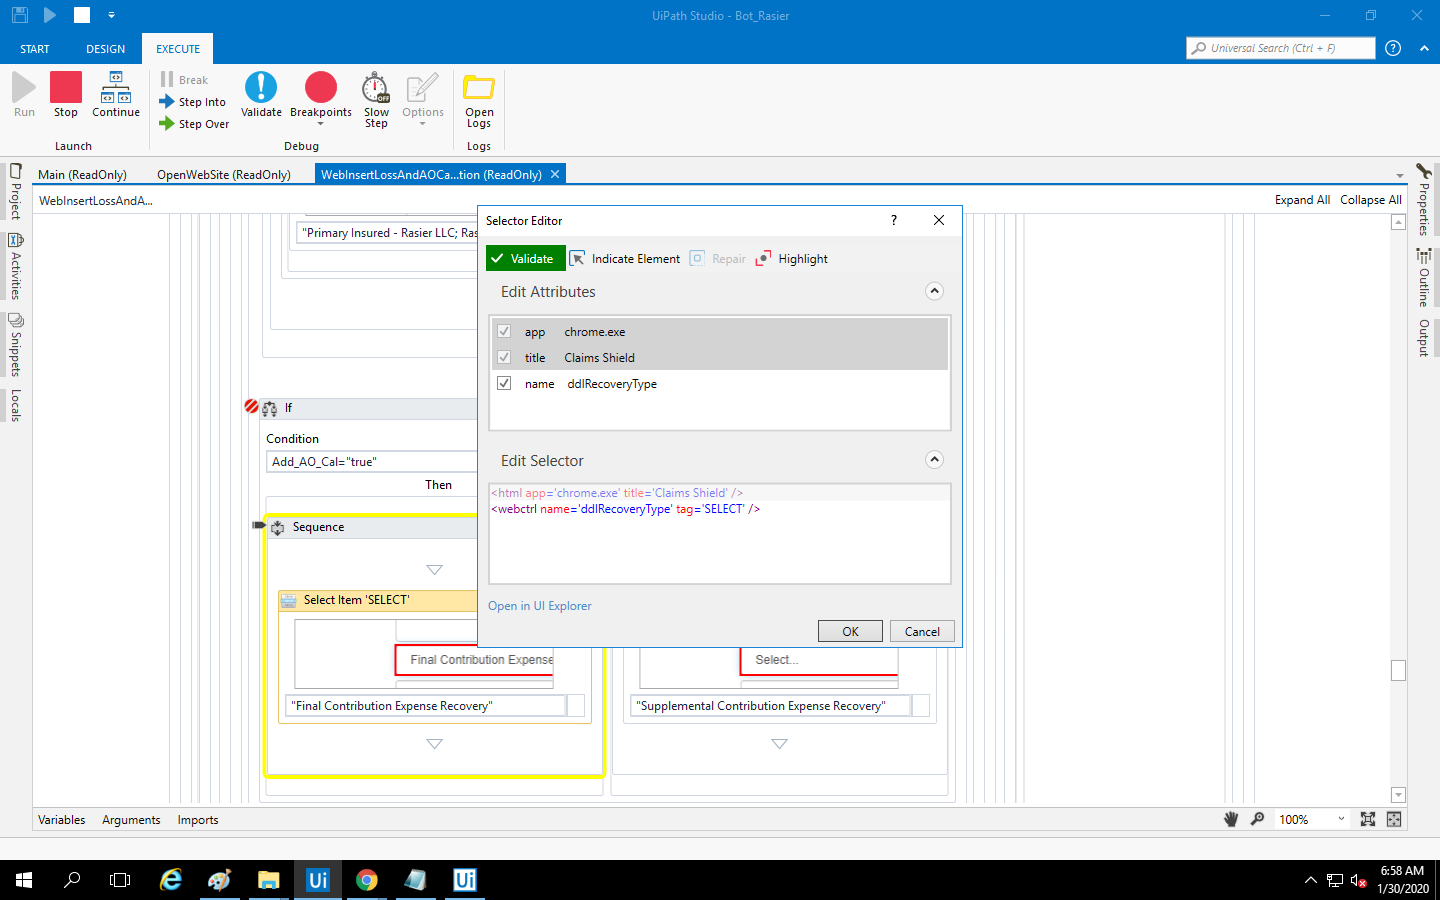Open the Imports panel
1440x900 pixels.
click(198, 820)
